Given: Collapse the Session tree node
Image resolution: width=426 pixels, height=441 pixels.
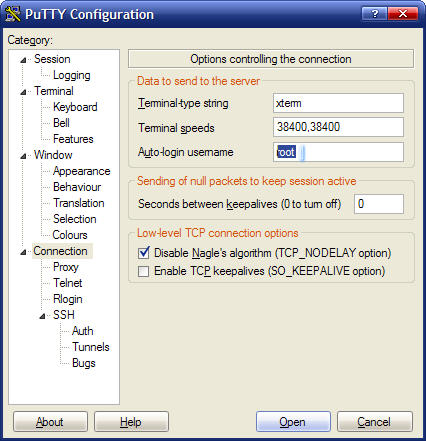Looking at the screenshot, I should pyautogui.click(x=23, y=60).
